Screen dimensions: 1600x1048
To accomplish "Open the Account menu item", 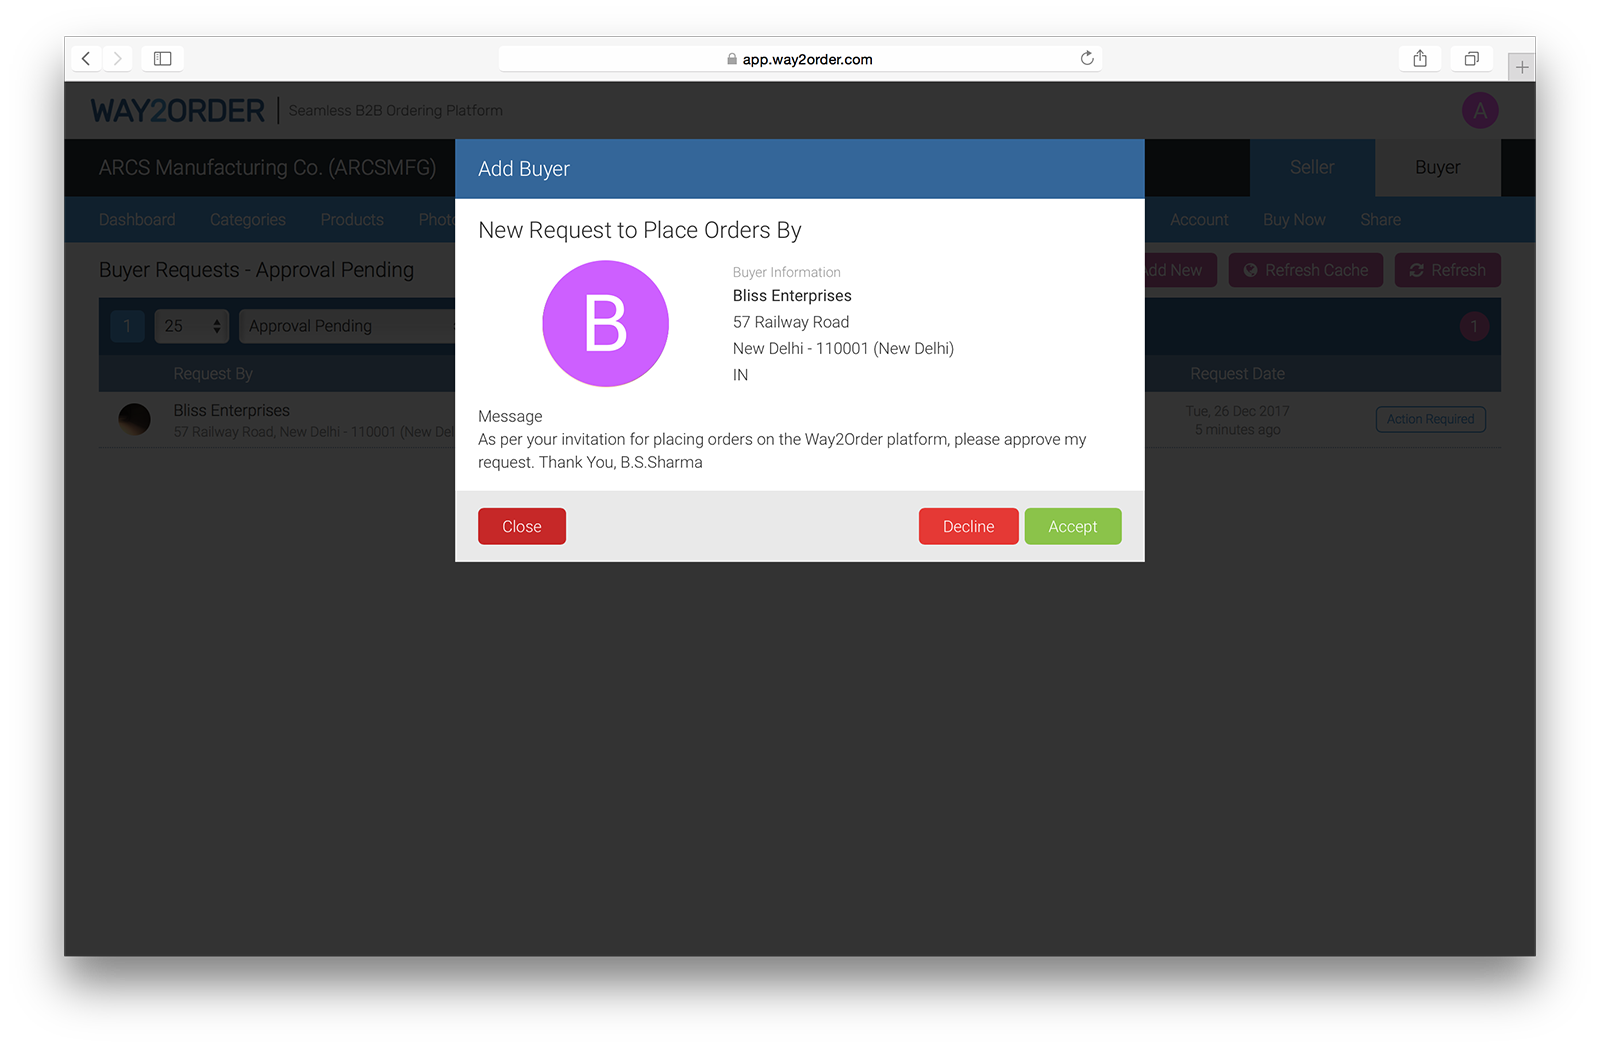I will (x=1199, y=220).
